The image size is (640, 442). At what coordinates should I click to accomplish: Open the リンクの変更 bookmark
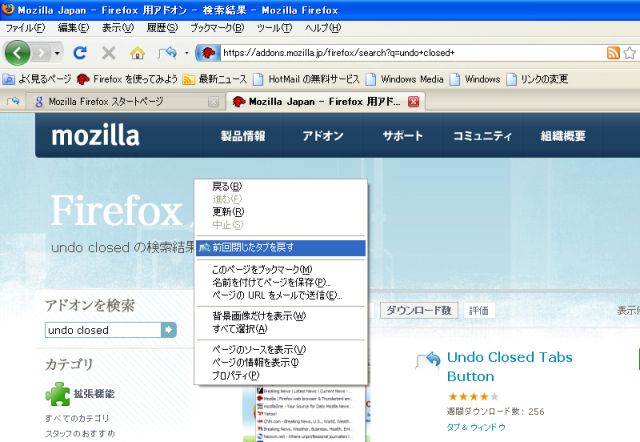tap(537, 79)
